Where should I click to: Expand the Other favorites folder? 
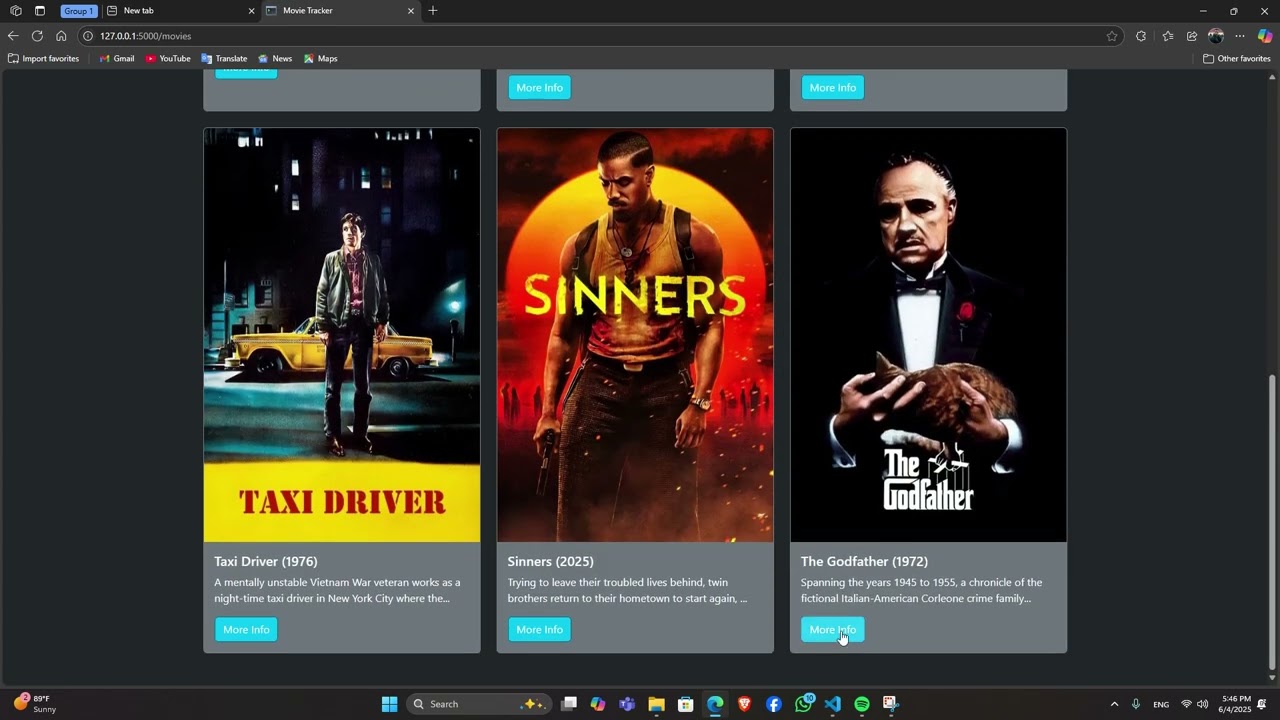pyautogui.click(x=1237, y=59)
